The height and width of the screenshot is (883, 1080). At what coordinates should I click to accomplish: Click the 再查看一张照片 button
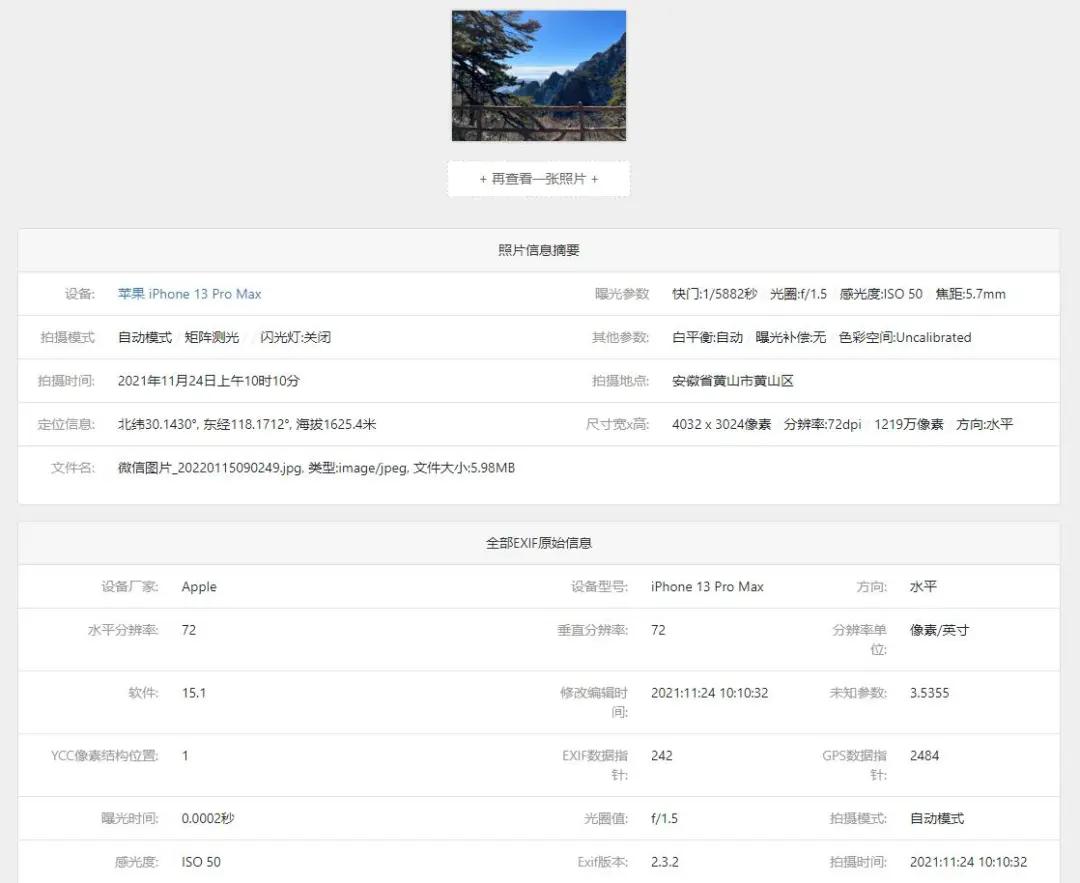click(538, 178)
